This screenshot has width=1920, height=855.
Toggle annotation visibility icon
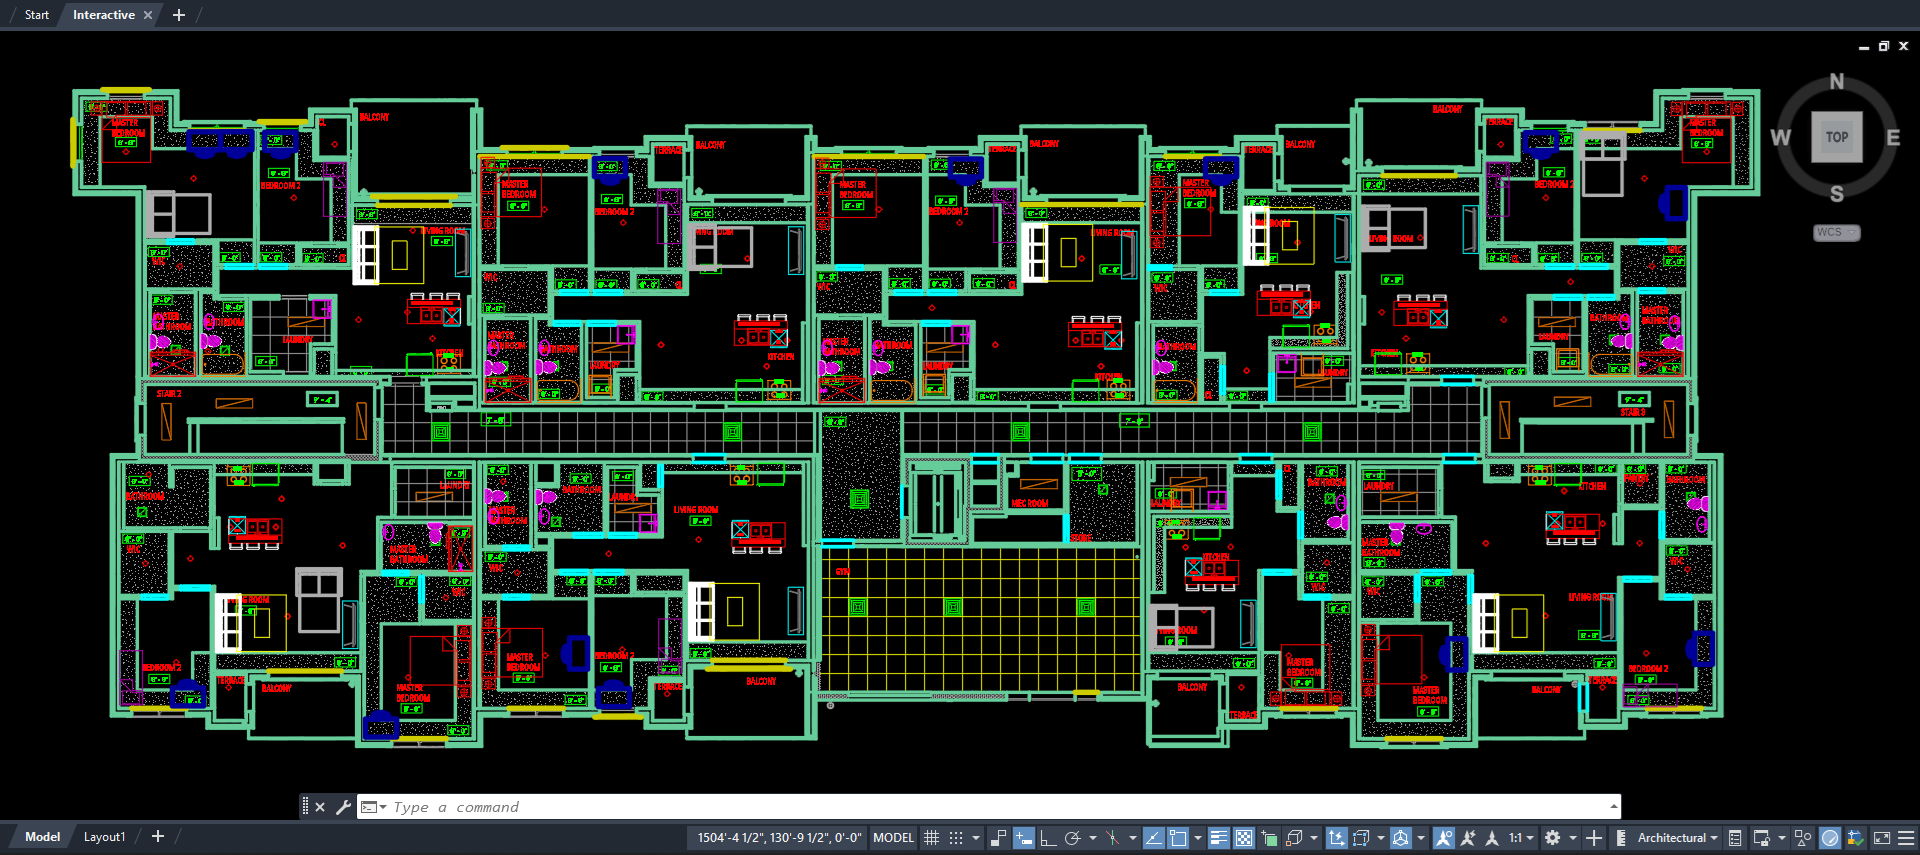coord(1443,838)
